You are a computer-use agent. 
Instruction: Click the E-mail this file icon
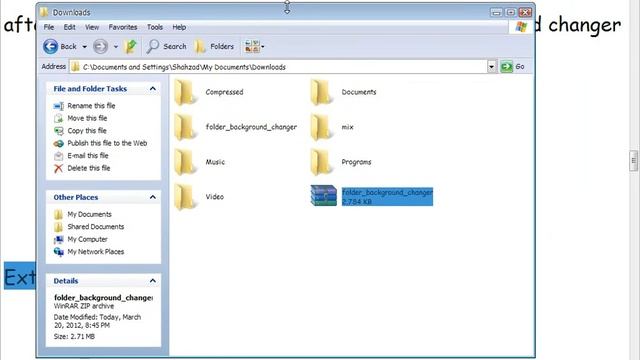pyautogui.click(x=59, y=156)
